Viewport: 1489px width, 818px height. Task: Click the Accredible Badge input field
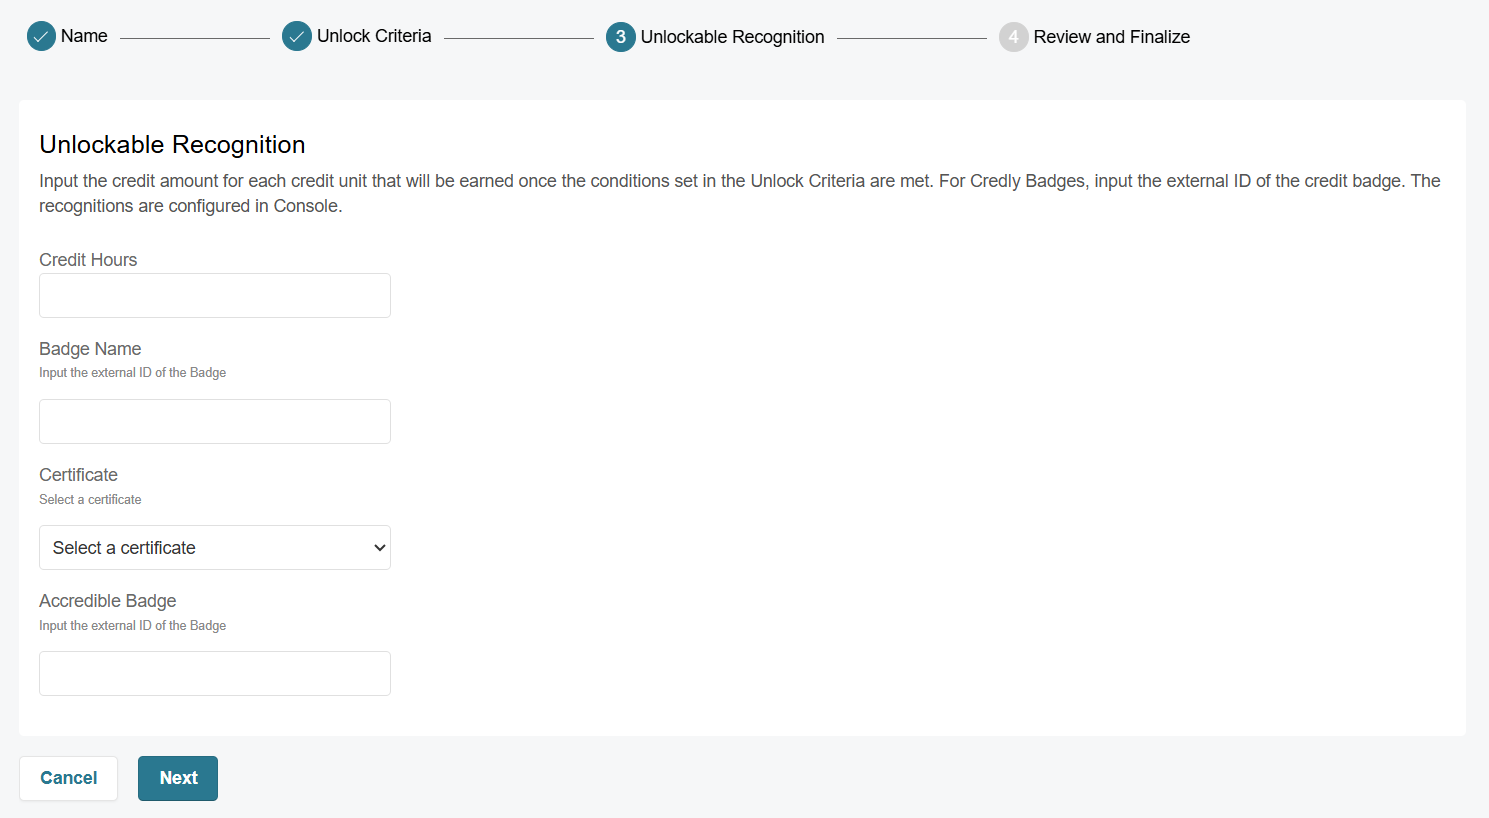[x=215, y=674]
